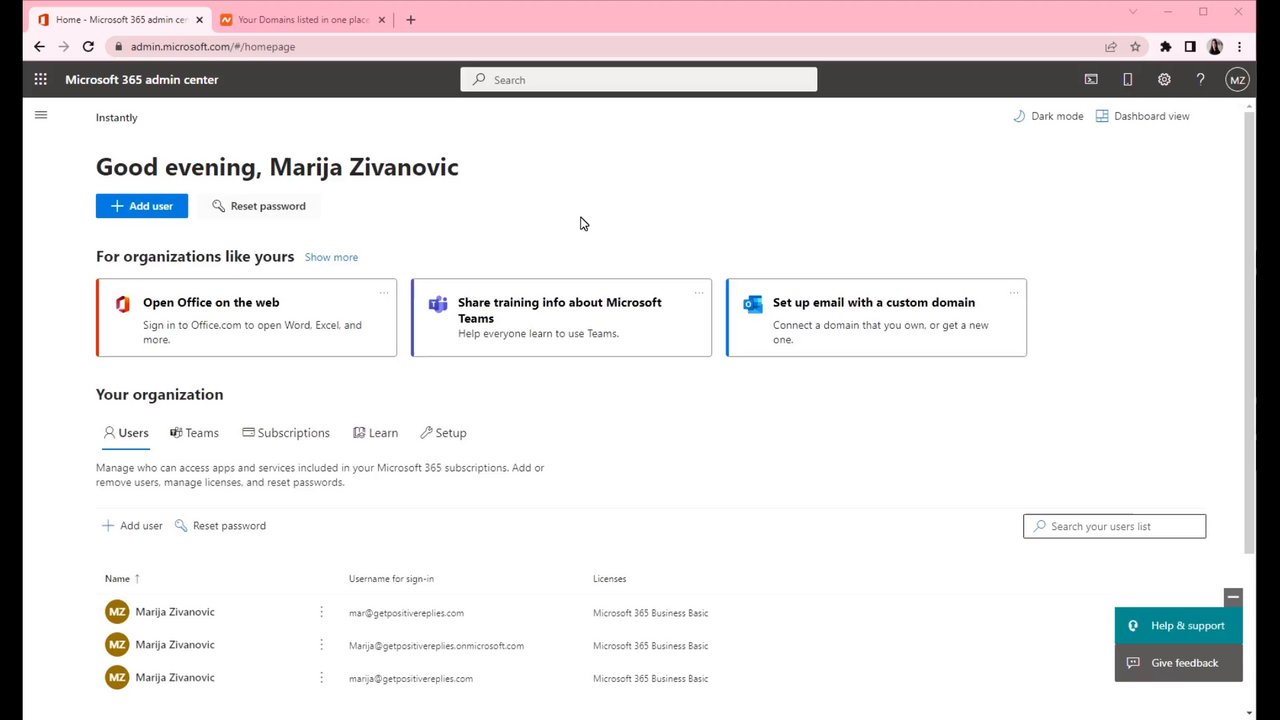Screen dimensions: 1280x720
Task: Sort users by Name column
Action: pos(123,578)
